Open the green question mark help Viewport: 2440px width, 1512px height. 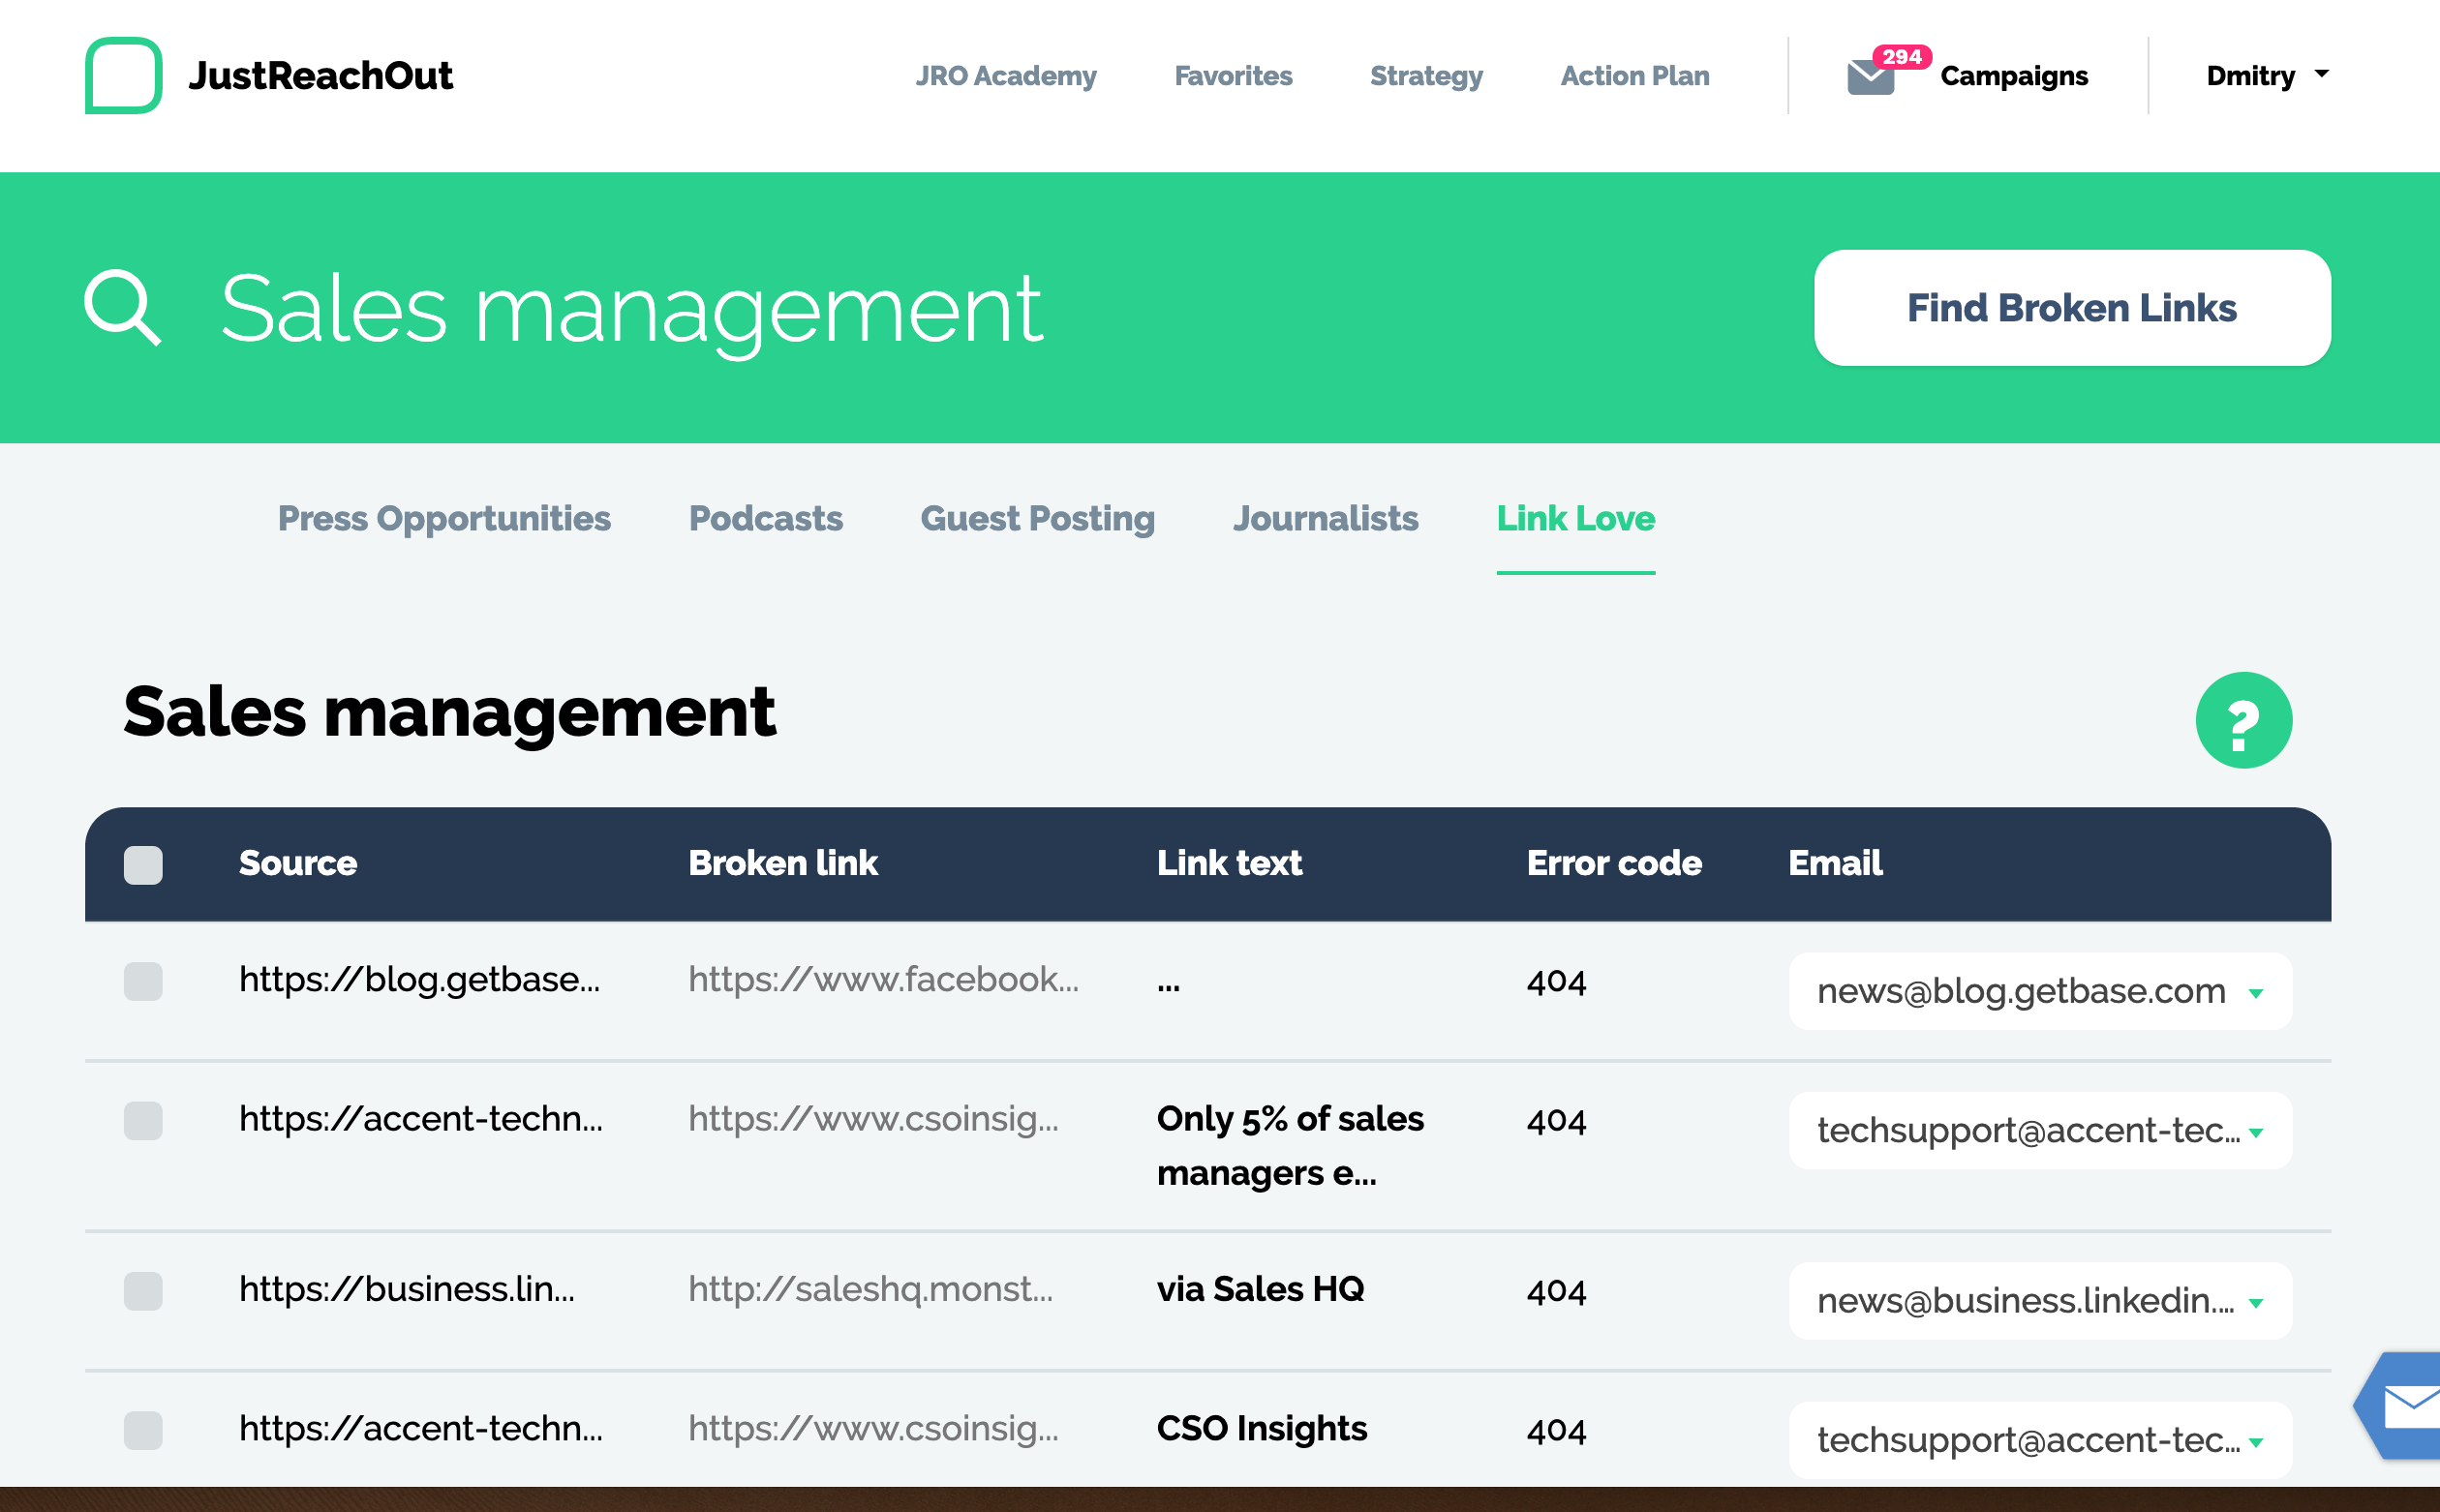tap(2243, 720)
